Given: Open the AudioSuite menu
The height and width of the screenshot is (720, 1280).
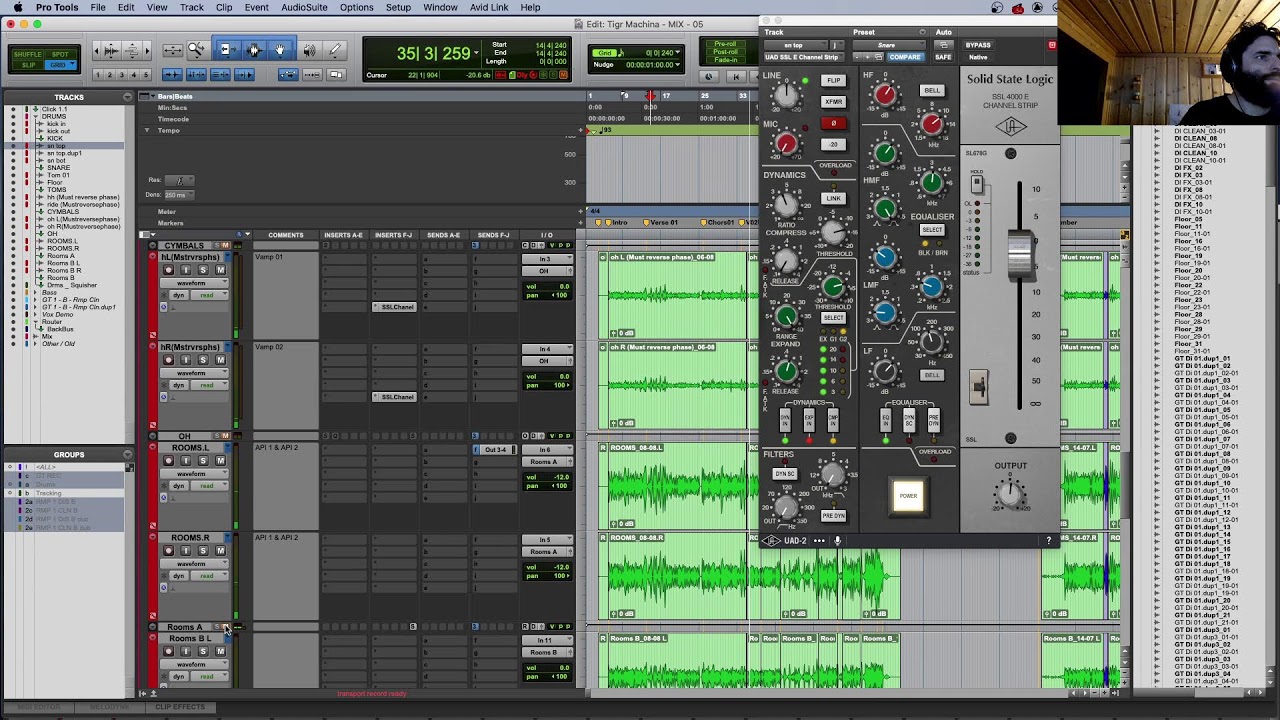Looking at the screenshot, I should coord(304,8).
